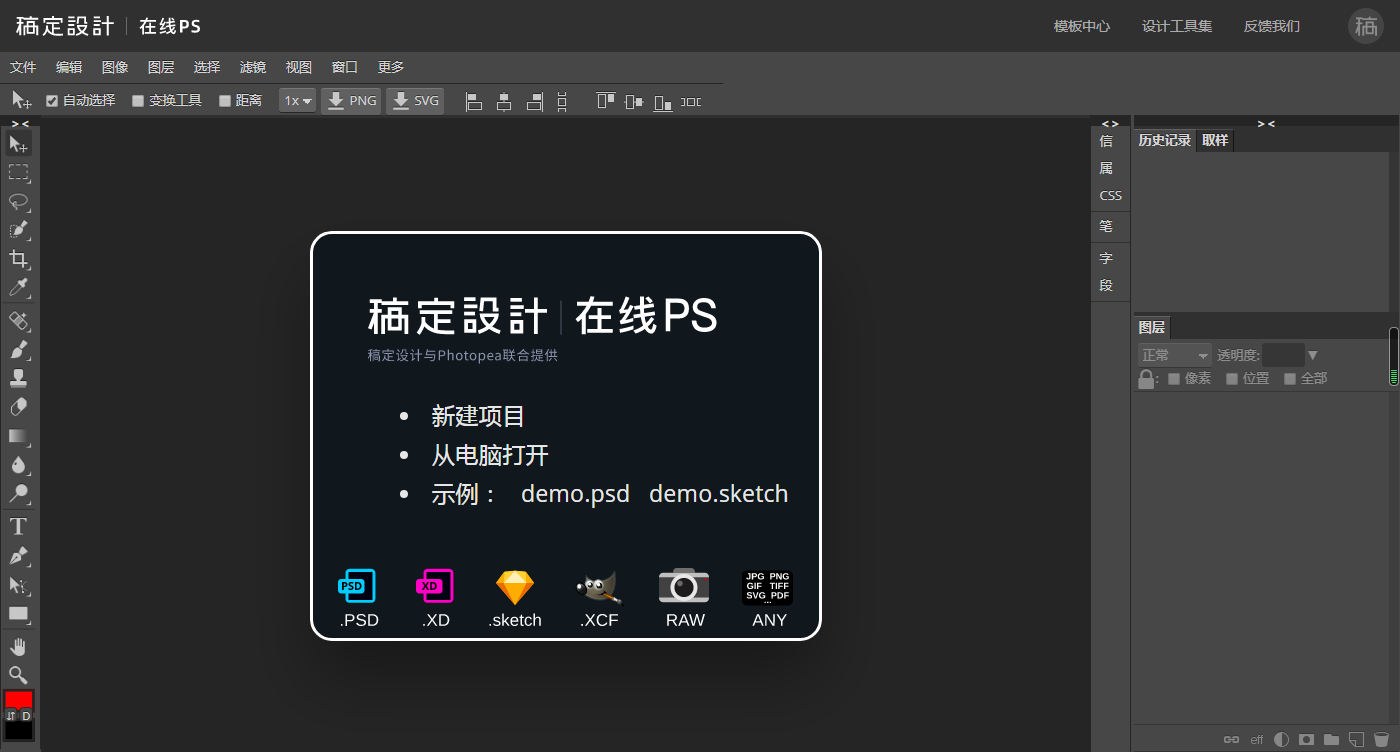Select the Path Selection tool
This screenshot has width=1400, height=752.
(19, 584)
